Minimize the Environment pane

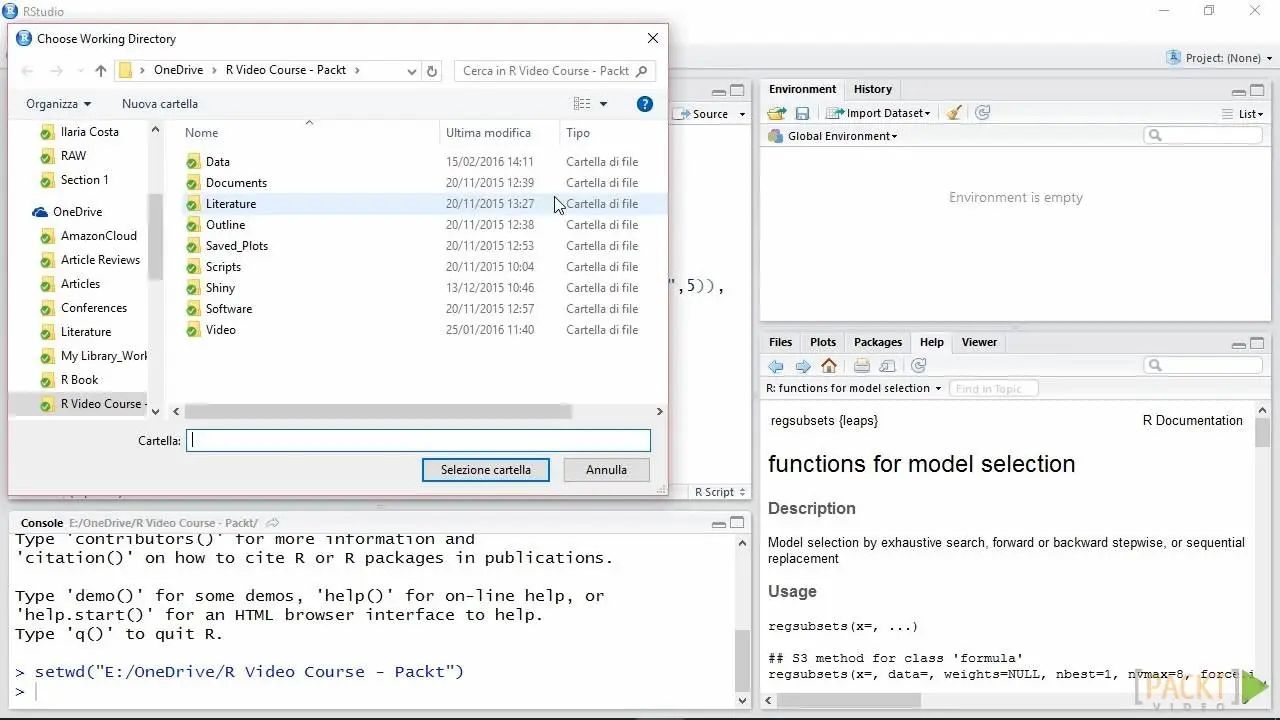point(1239,90)
